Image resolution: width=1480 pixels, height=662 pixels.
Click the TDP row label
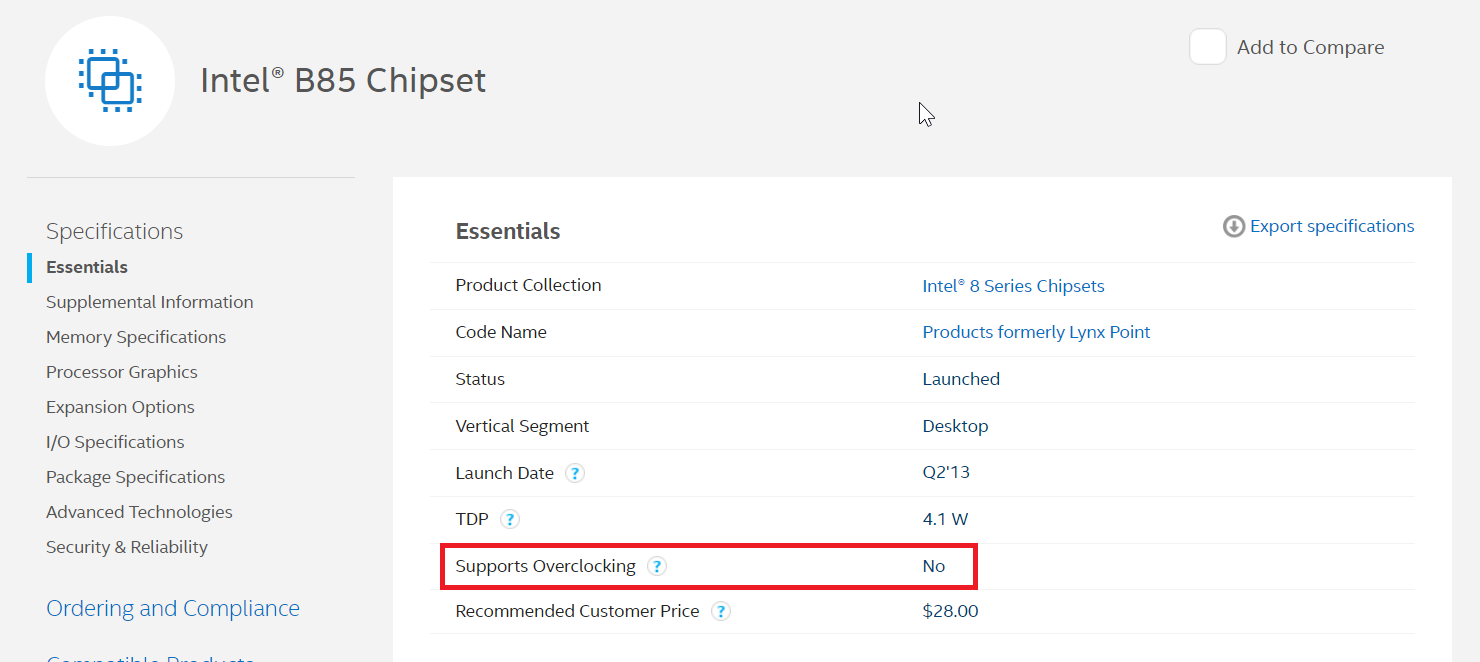tap(472, 519)
